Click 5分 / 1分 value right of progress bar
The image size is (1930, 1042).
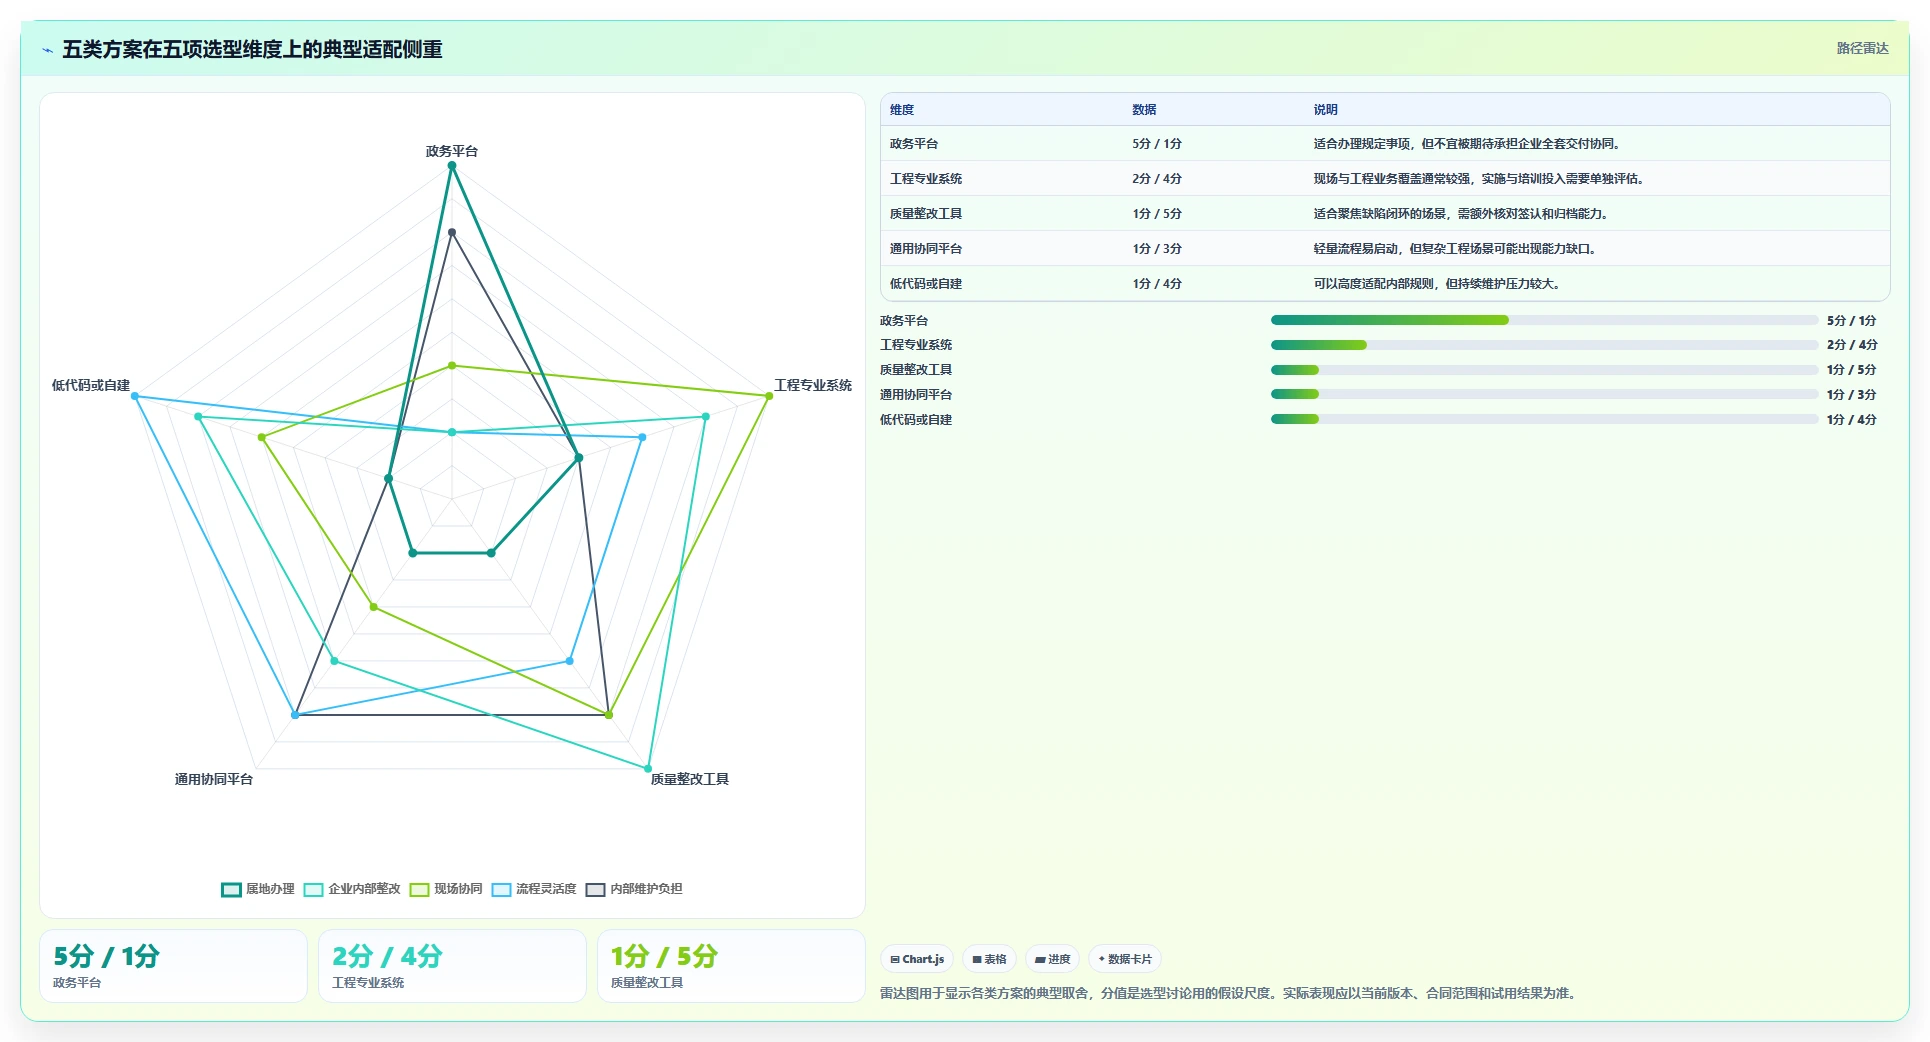[x=1852, y=321]
